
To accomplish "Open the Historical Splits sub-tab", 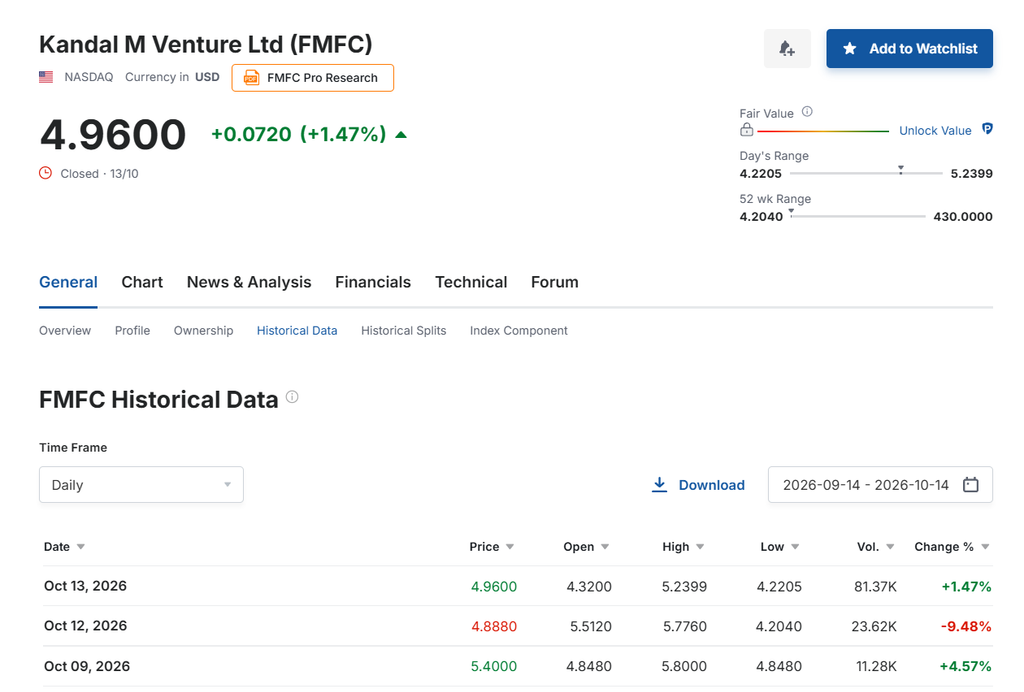I will [404, 330].
